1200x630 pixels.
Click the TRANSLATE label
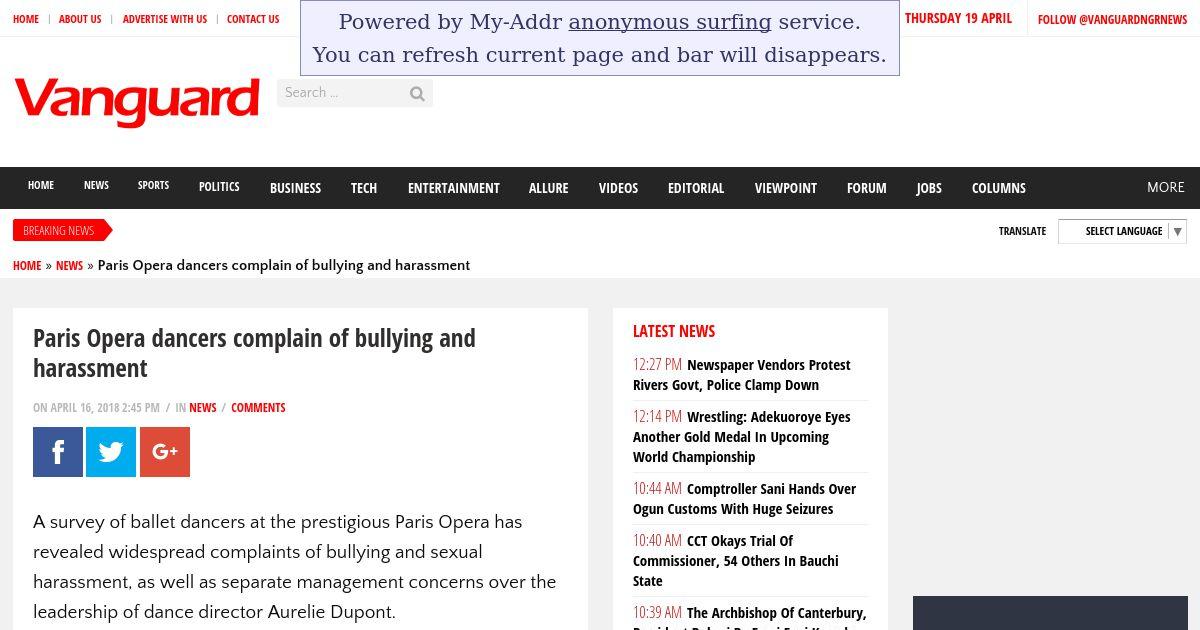pyautogui.click(x=1022, y=231)
